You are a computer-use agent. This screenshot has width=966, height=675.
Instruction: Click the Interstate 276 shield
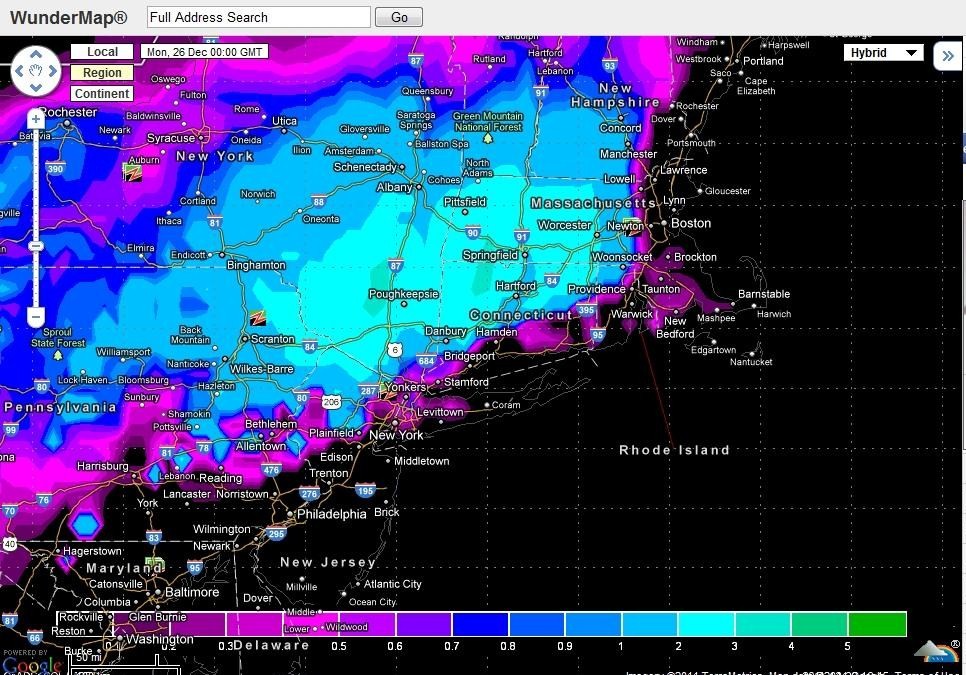(309, 493)
